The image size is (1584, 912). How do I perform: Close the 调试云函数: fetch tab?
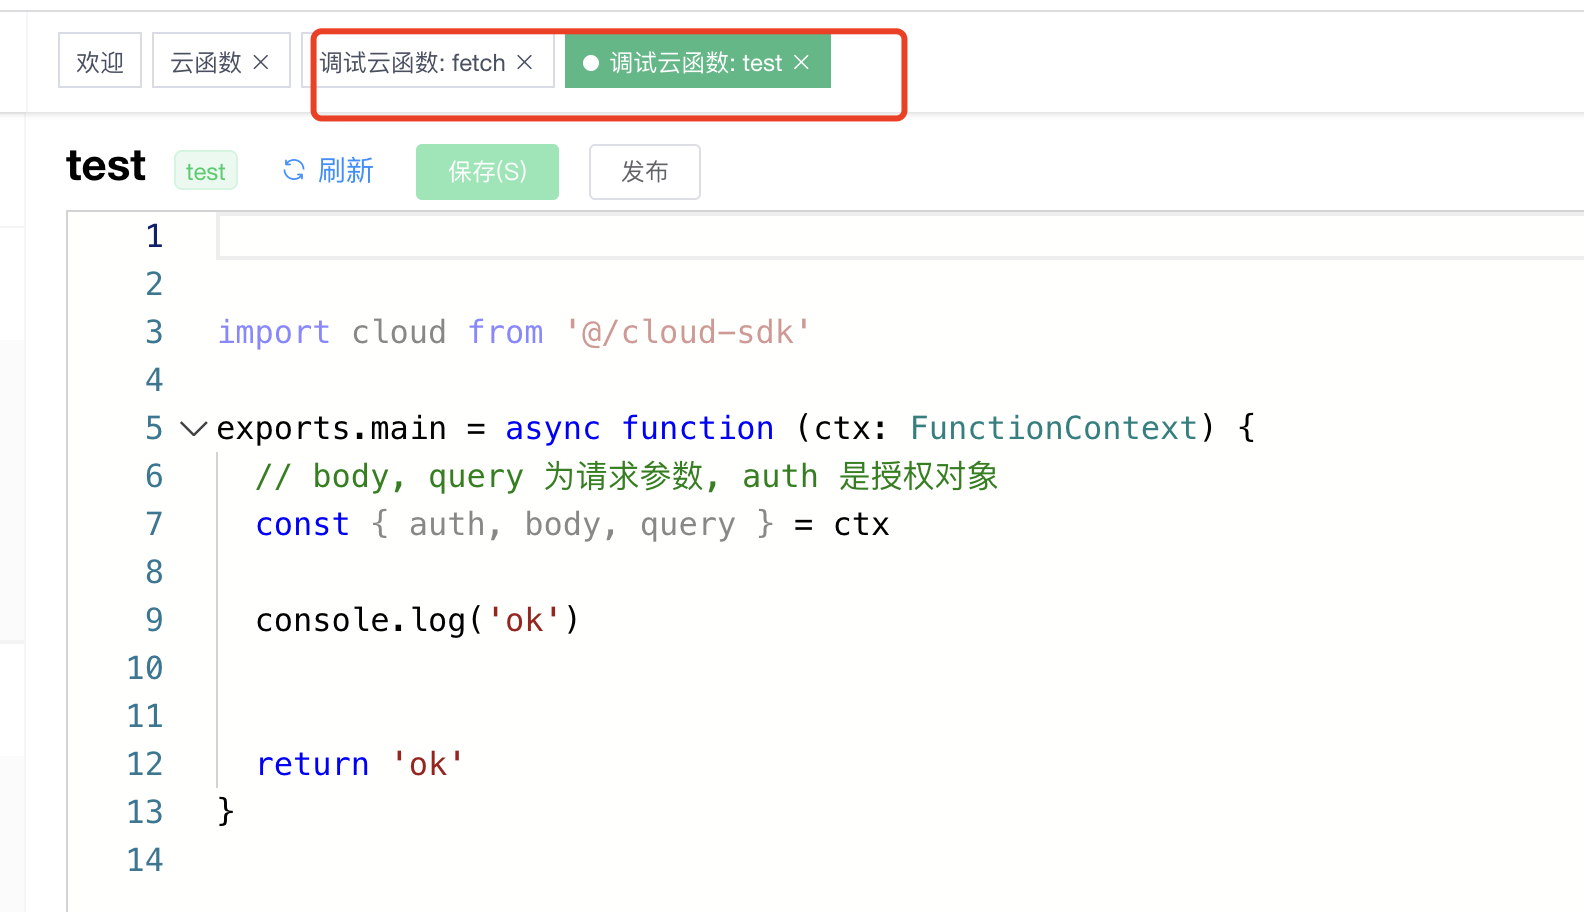[x=524, y=62]
